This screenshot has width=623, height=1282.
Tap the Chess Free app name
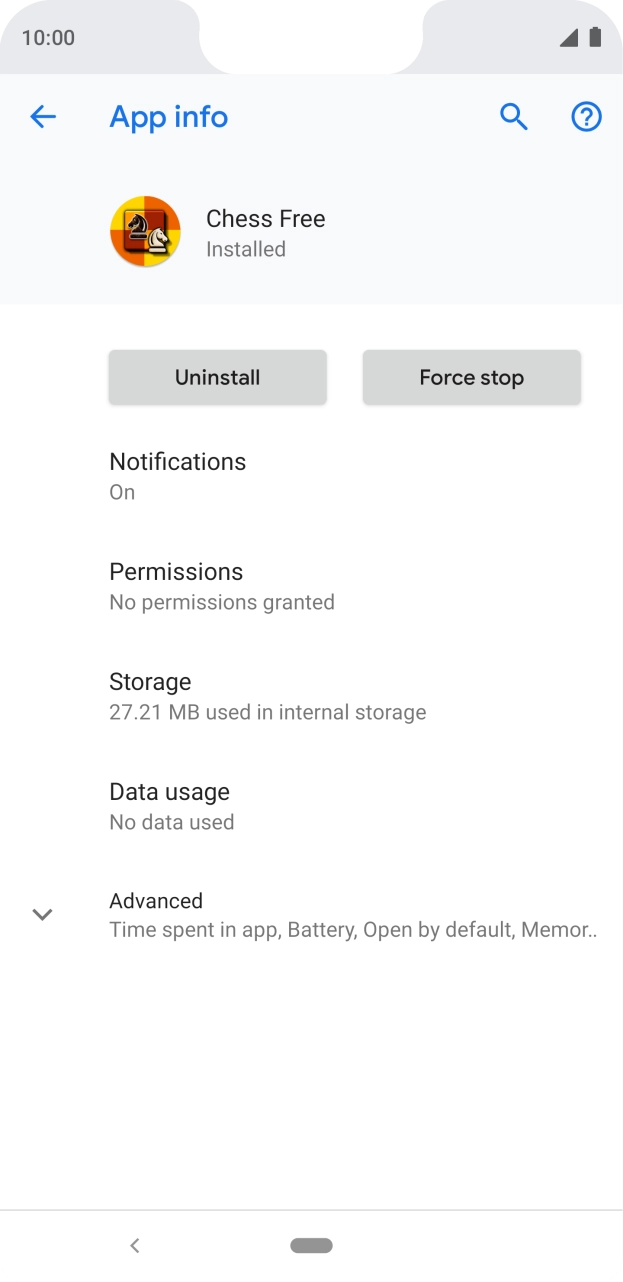tap(265, 219)
